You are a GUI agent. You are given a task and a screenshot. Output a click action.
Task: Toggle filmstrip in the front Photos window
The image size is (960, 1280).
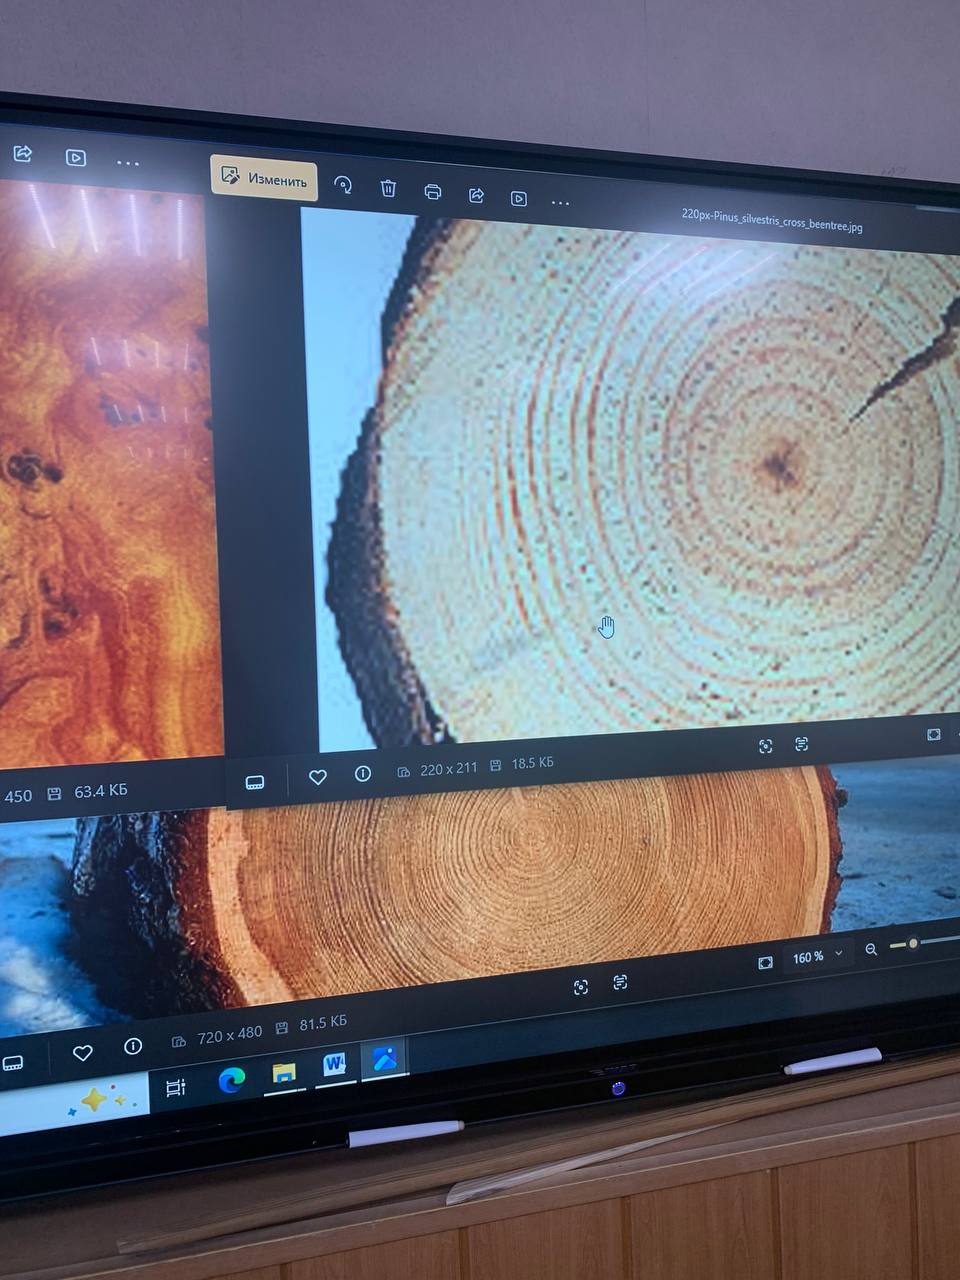(x=255, y=782)
